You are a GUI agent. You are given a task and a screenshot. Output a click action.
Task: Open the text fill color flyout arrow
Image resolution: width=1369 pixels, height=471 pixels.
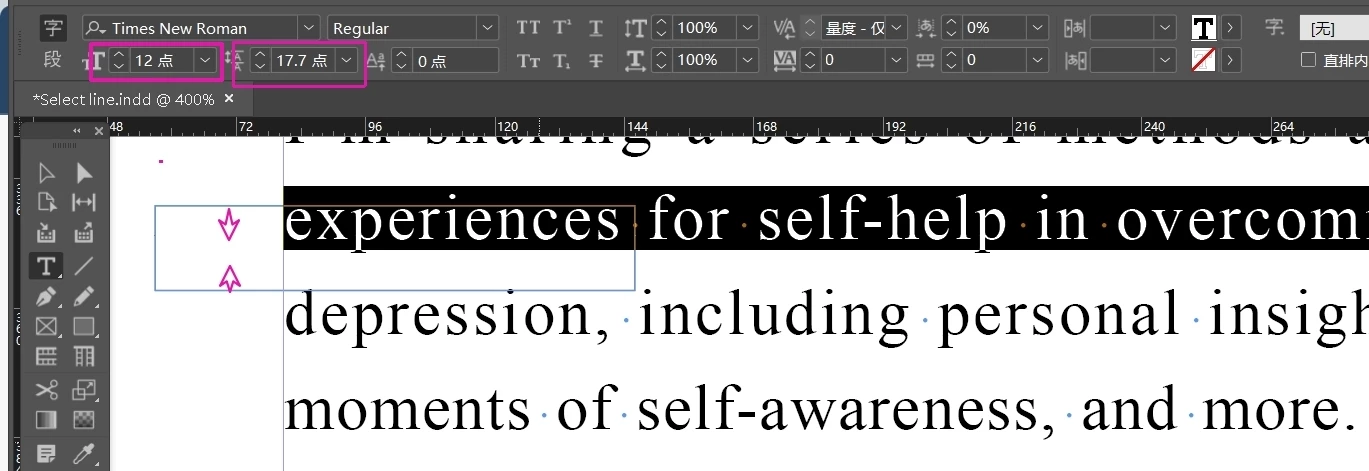pyautogui.click(x=1229, y=28)
